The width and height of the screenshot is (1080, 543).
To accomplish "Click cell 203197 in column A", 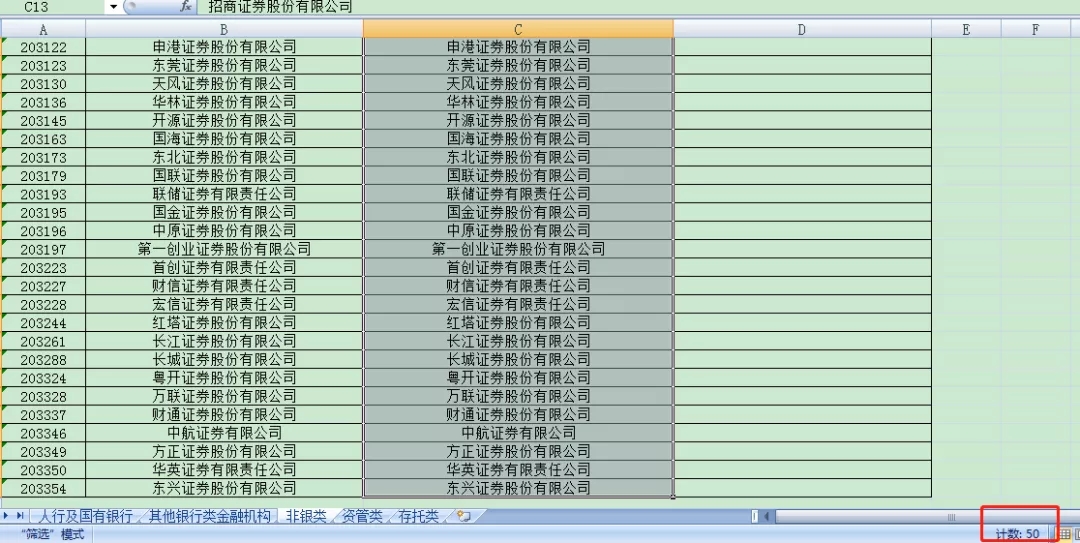I will [43, 249].
